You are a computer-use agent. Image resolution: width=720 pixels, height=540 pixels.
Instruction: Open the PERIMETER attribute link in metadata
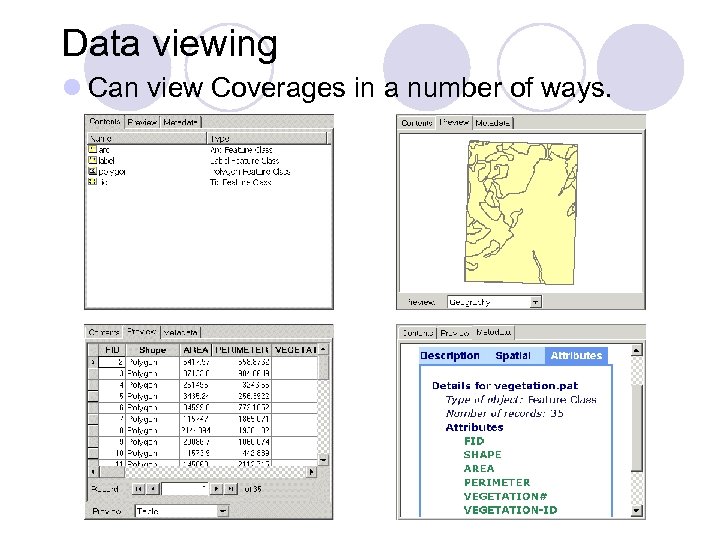coord(497,483)
